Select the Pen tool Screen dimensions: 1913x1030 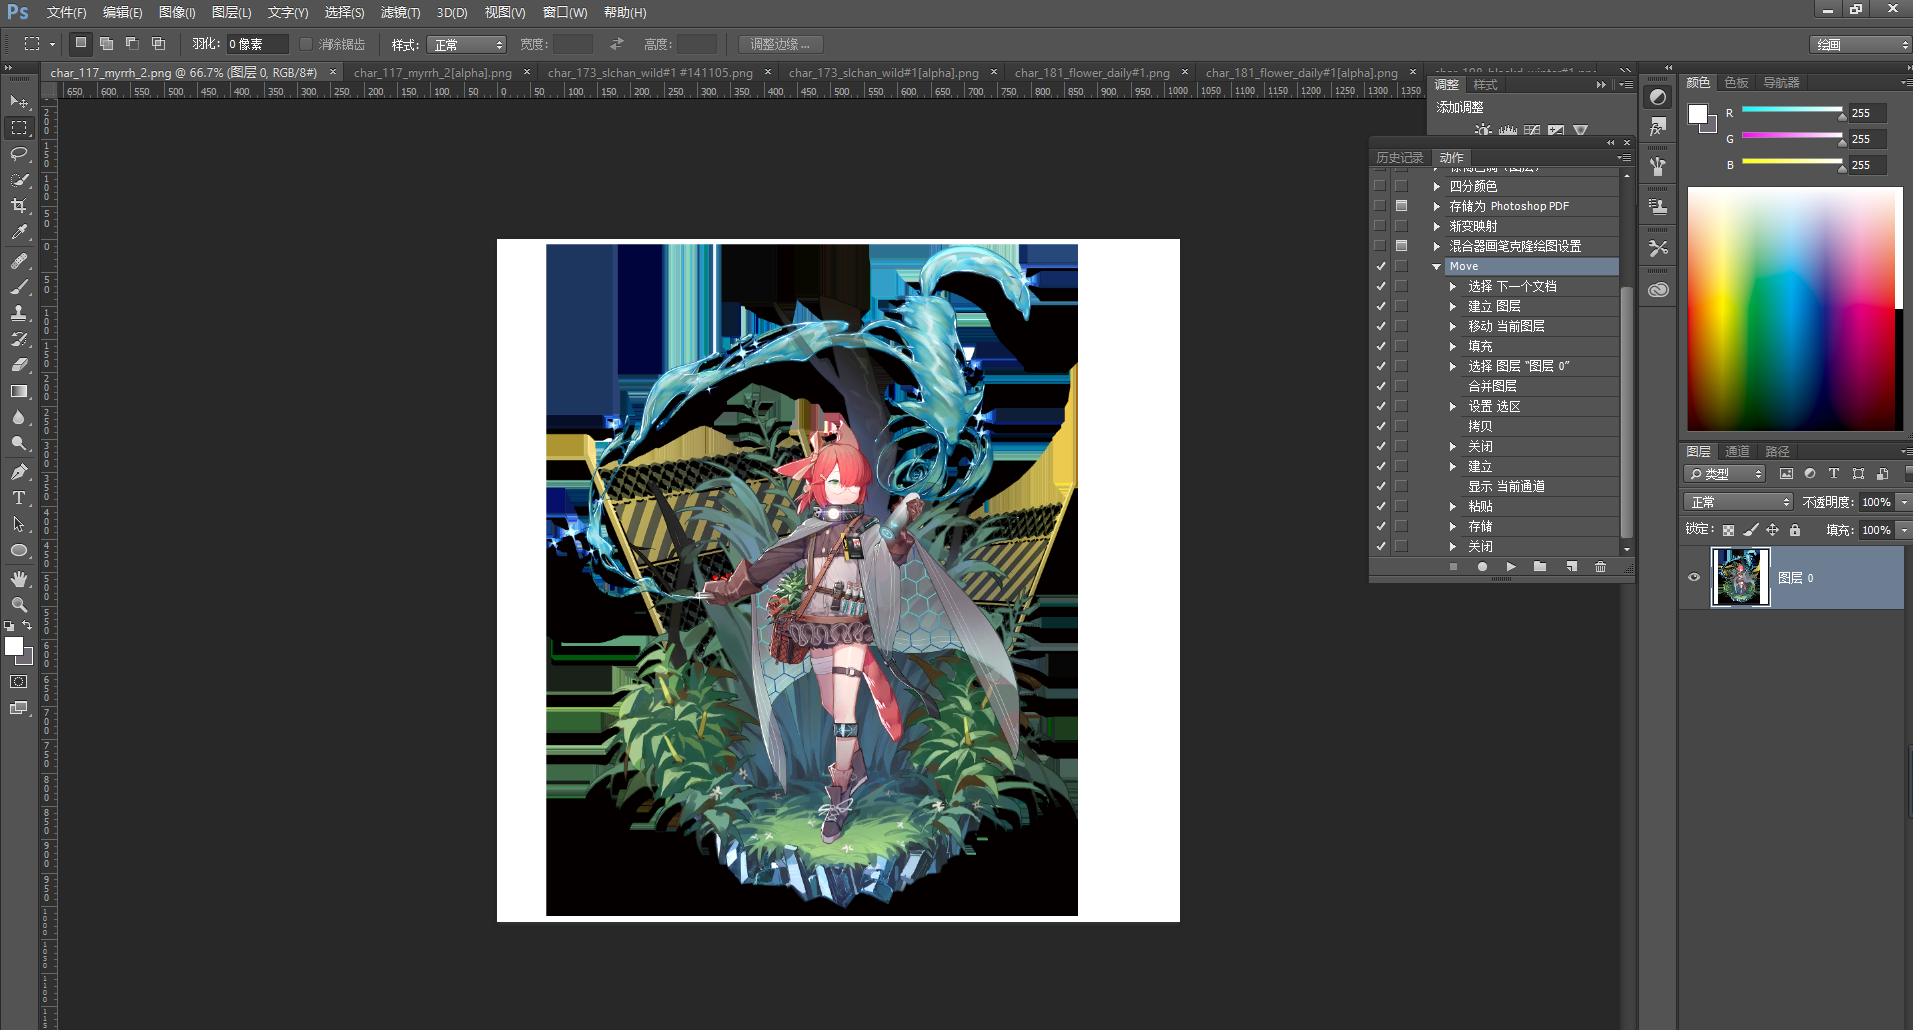(19, 472)
